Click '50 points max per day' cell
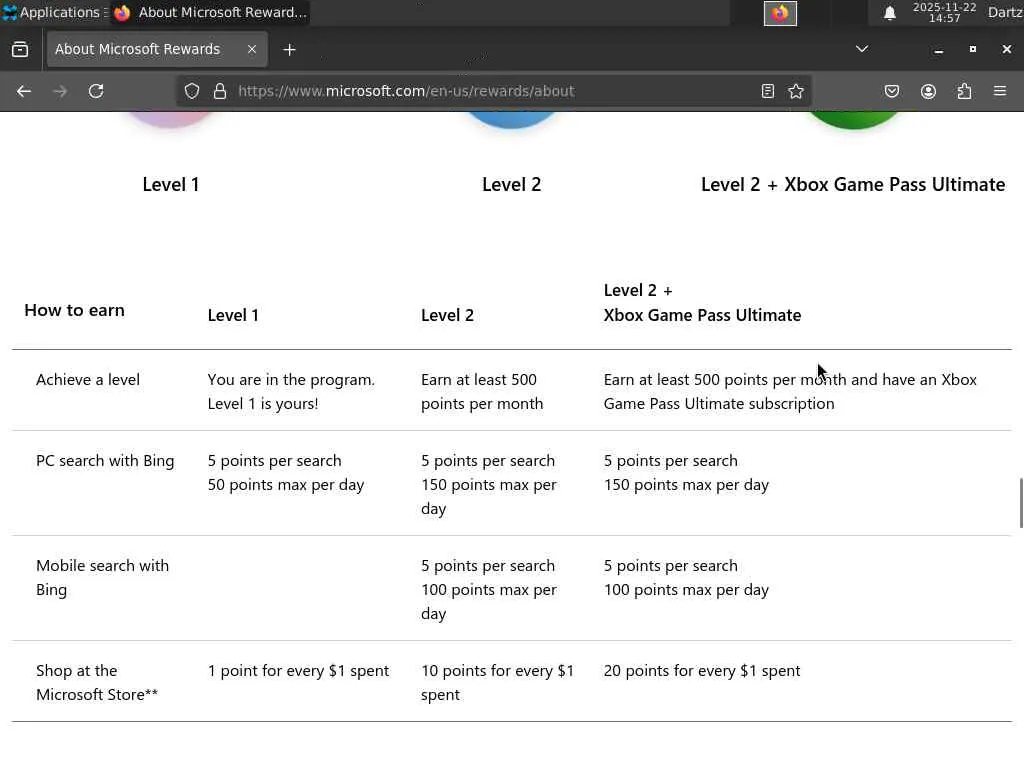Viewport: 1024px width, 768px height. [x=286, y=485]
